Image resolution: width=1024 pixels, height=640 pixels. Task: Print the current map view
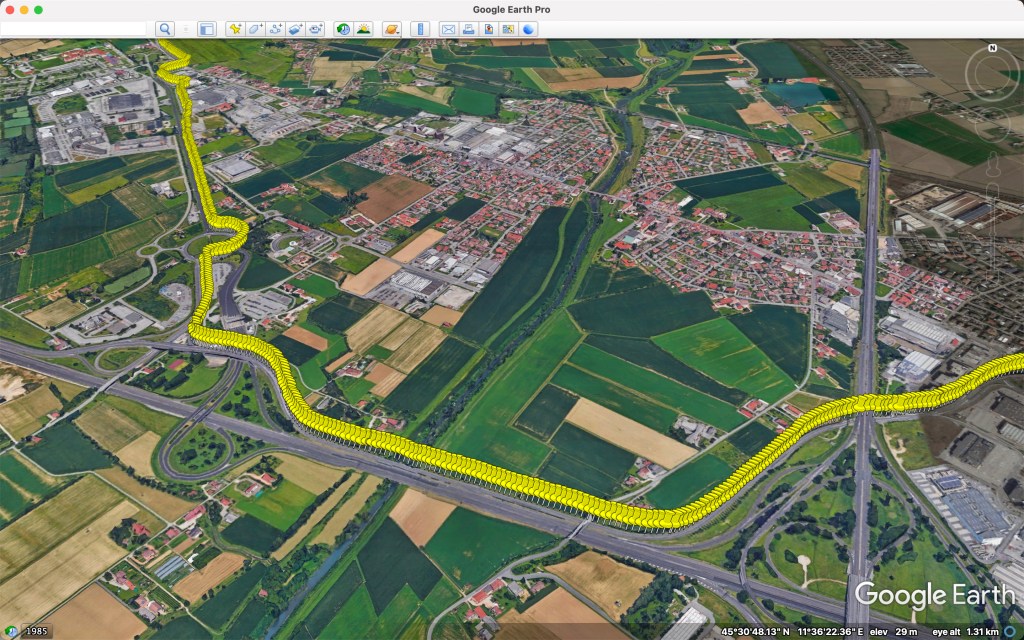click(468, 29)
